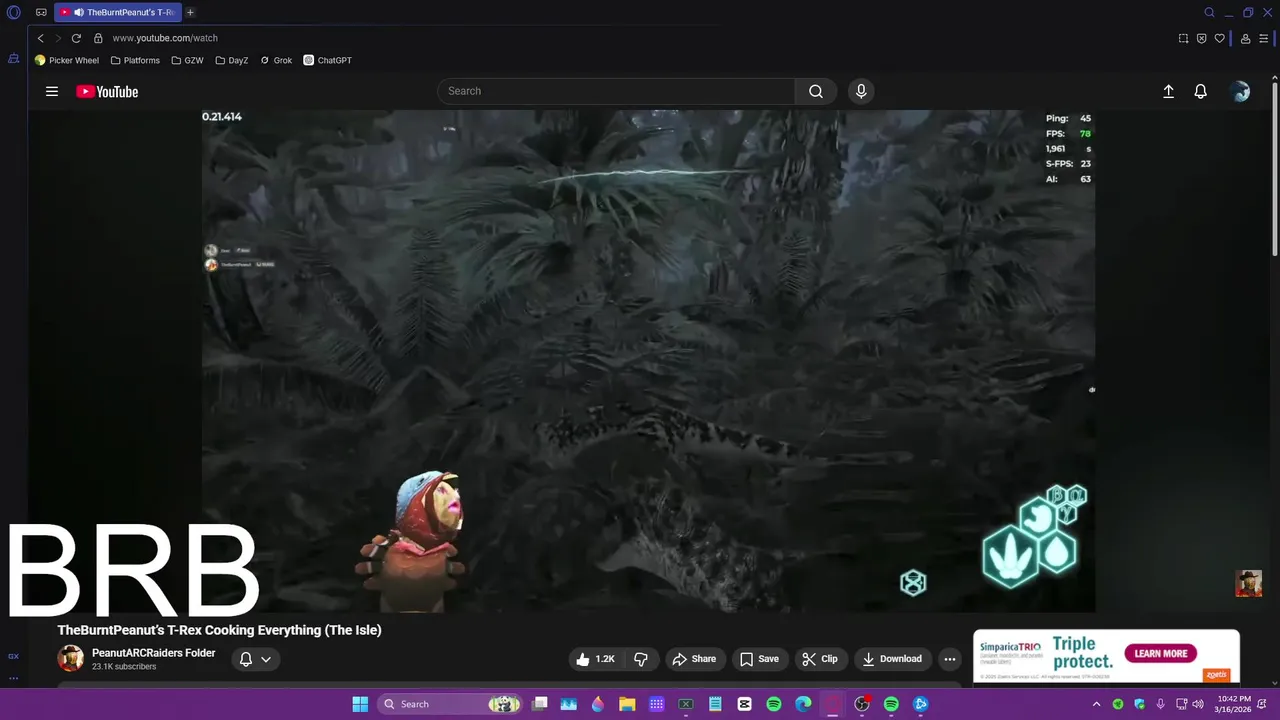The height and width of the screenshot is (720, 1280).
Task: Open GX label icon in sidebar bottom
Action: coord(14,657)
